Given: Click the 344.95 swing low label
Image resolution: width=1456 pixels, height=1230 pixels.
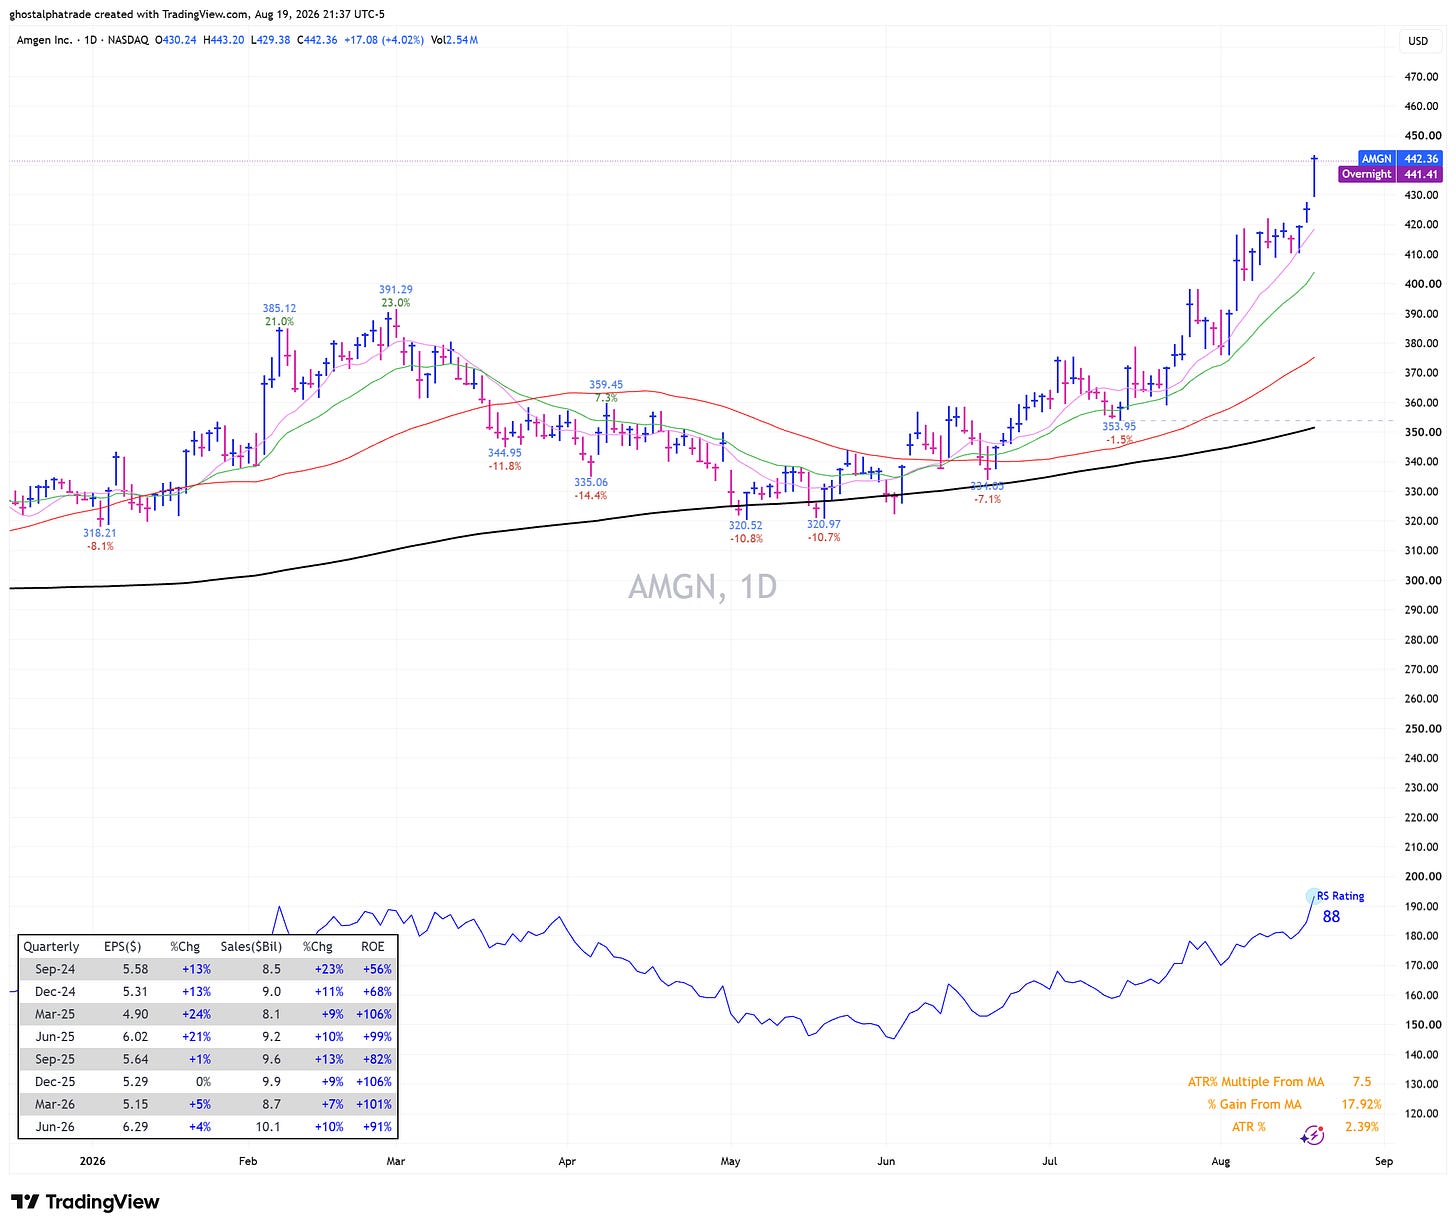Looking at the screenshot, I should point(505,453).
